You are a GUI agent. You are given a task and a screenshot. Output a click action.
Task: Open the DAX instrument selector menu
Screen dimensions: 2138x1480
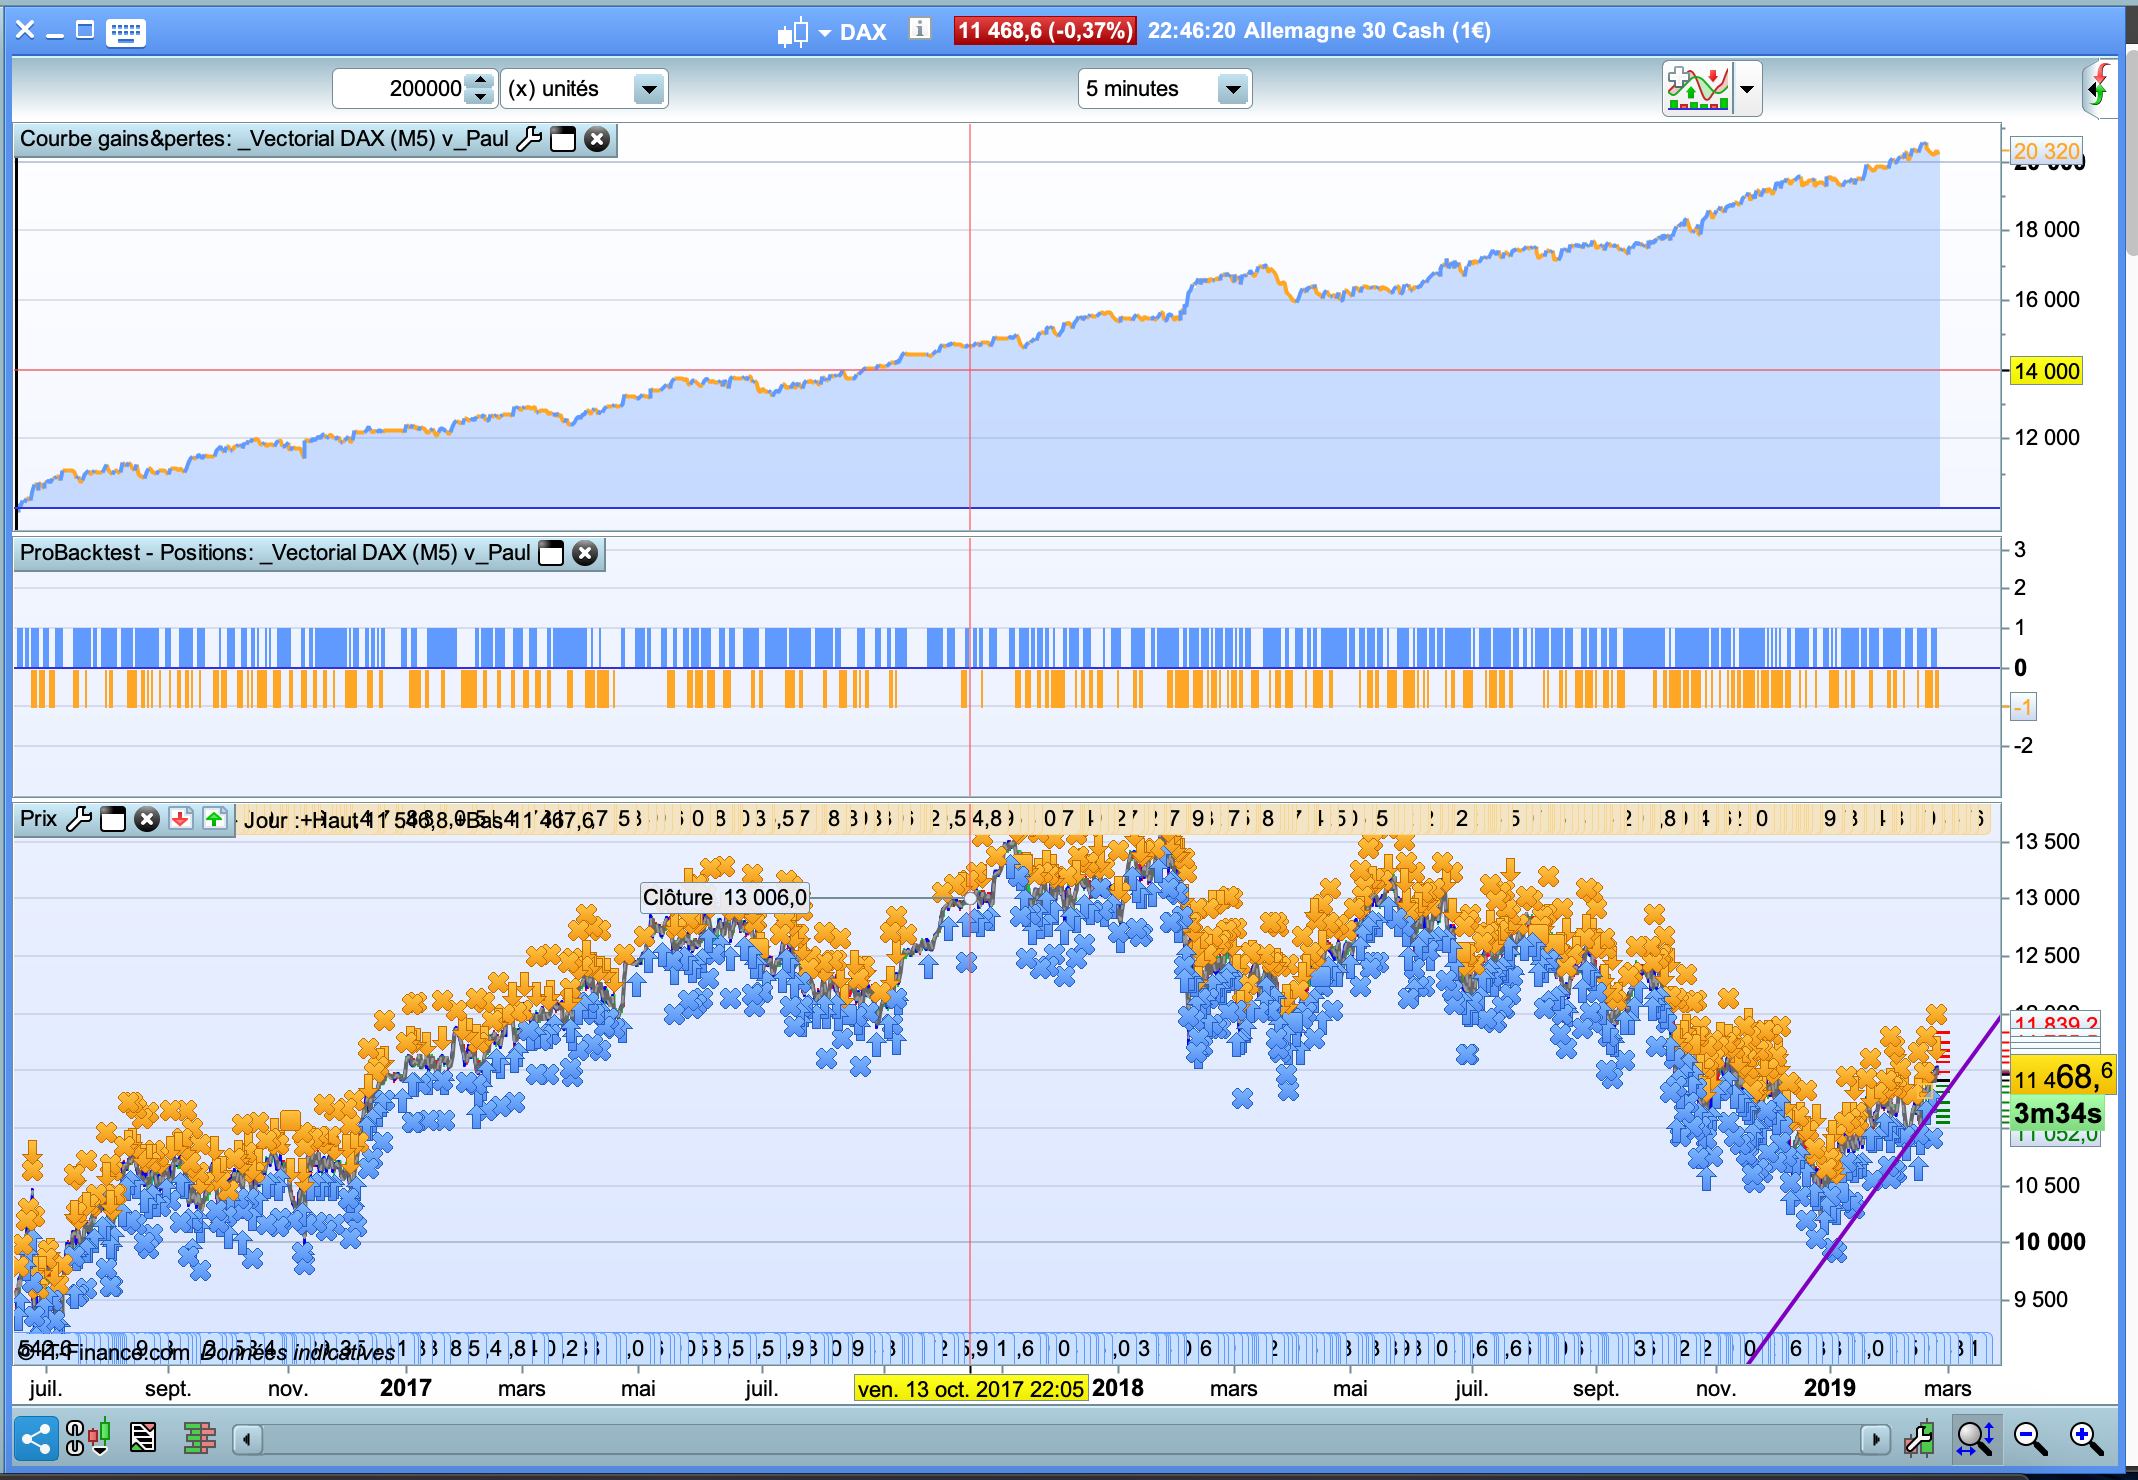pyautogui.click(x=824, y=33)
